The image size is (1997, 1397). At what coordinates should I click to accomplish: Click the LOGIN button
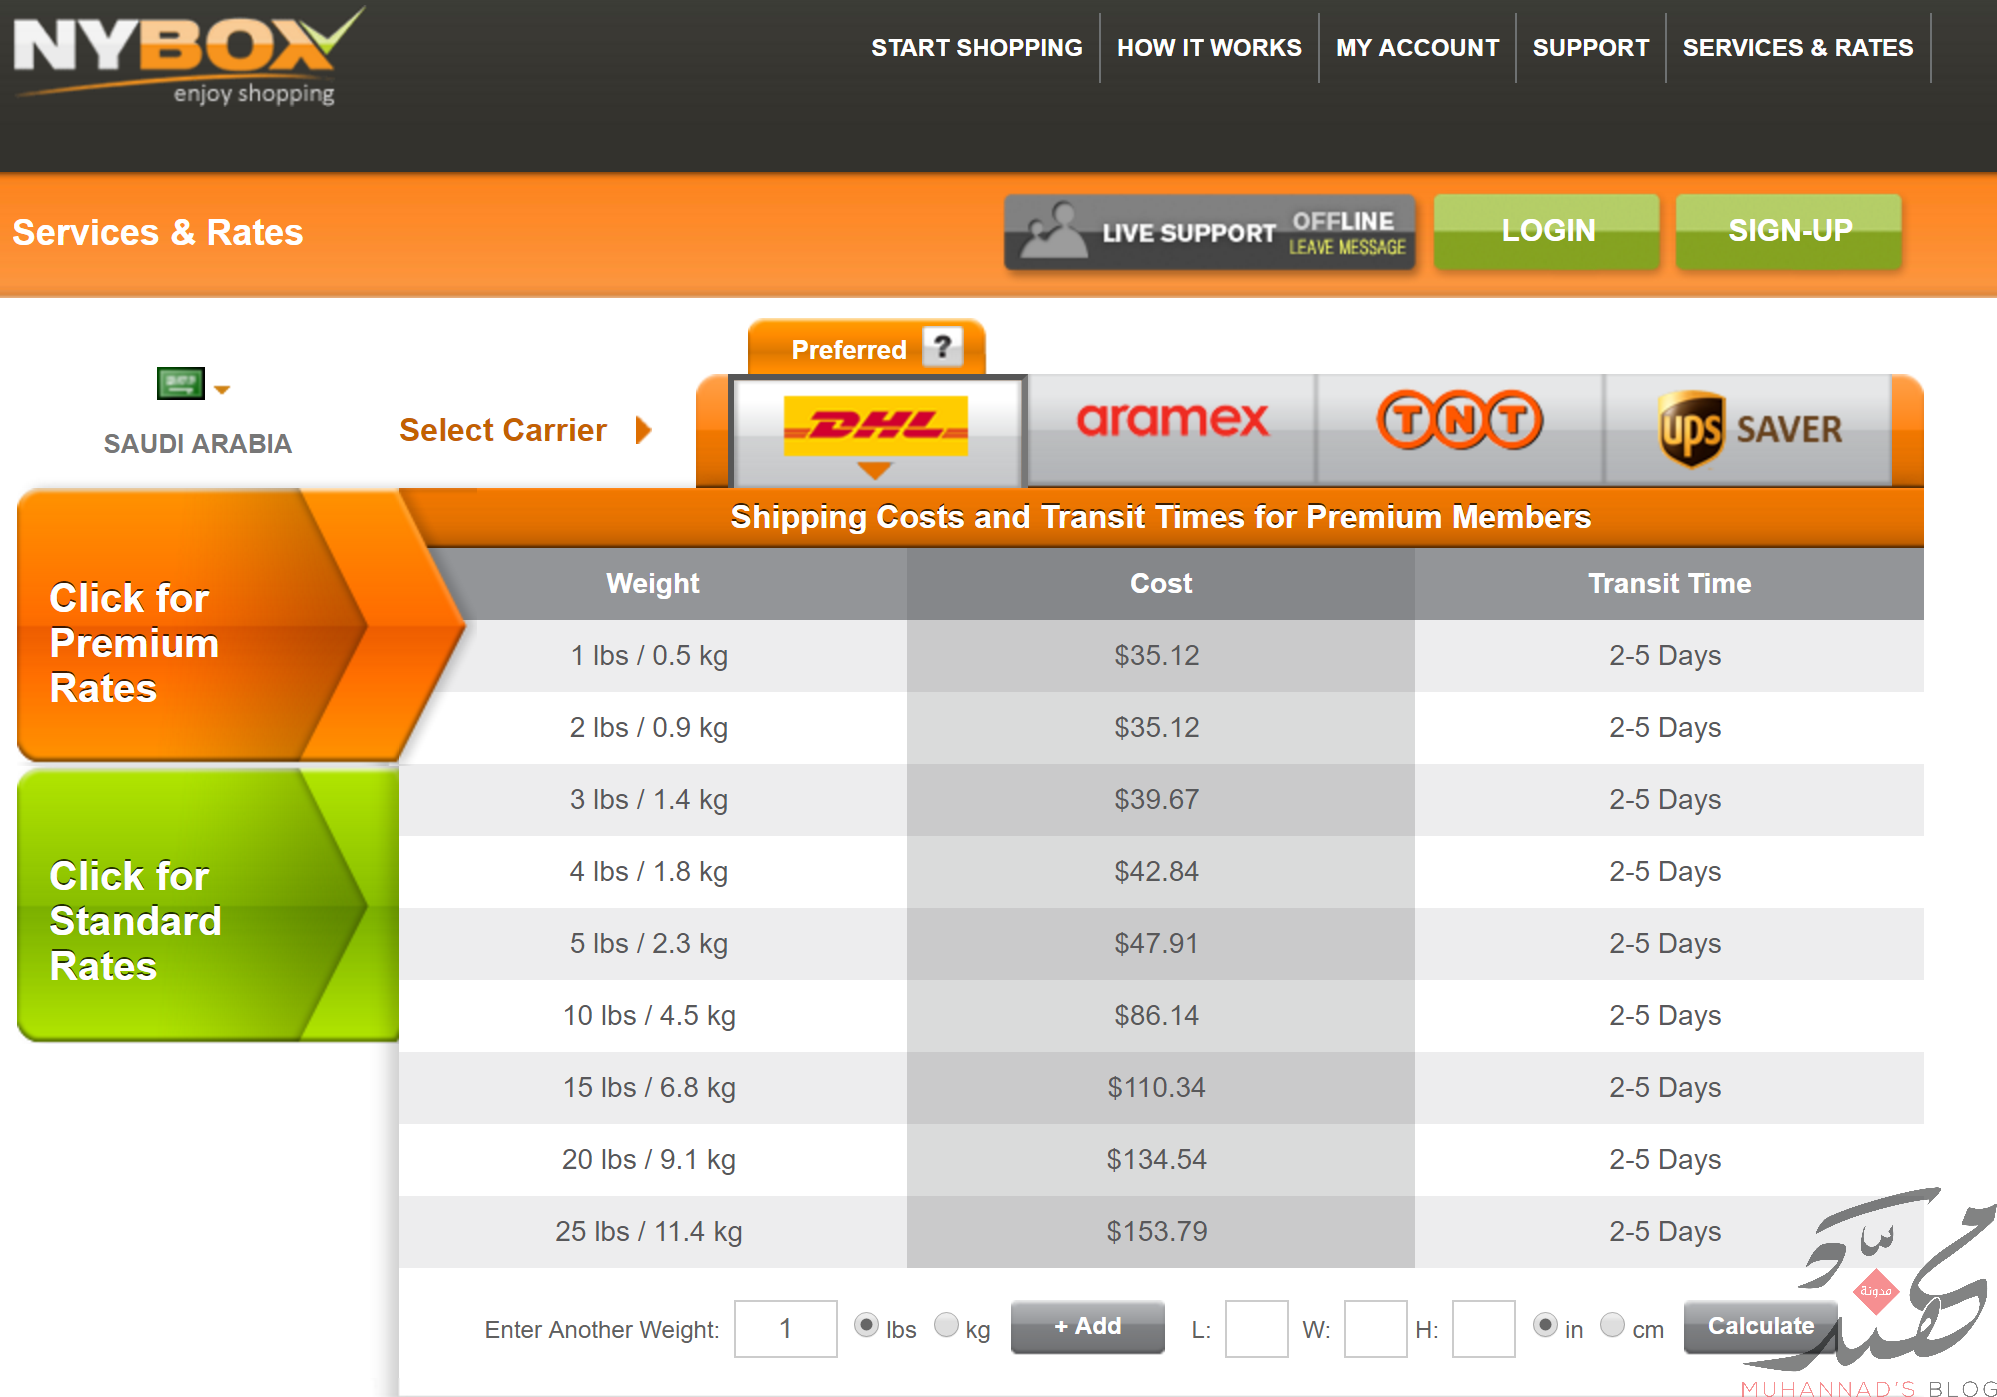pos(1547,231)
